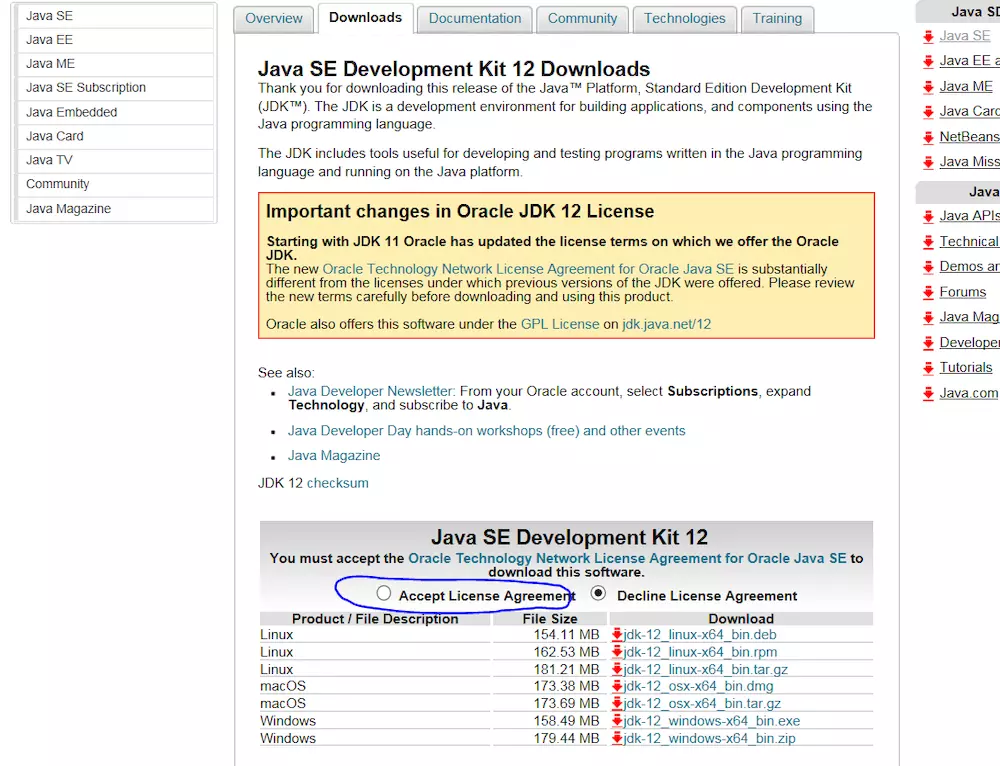
Task: Open the Documentation tab
Action: point(474,18)
